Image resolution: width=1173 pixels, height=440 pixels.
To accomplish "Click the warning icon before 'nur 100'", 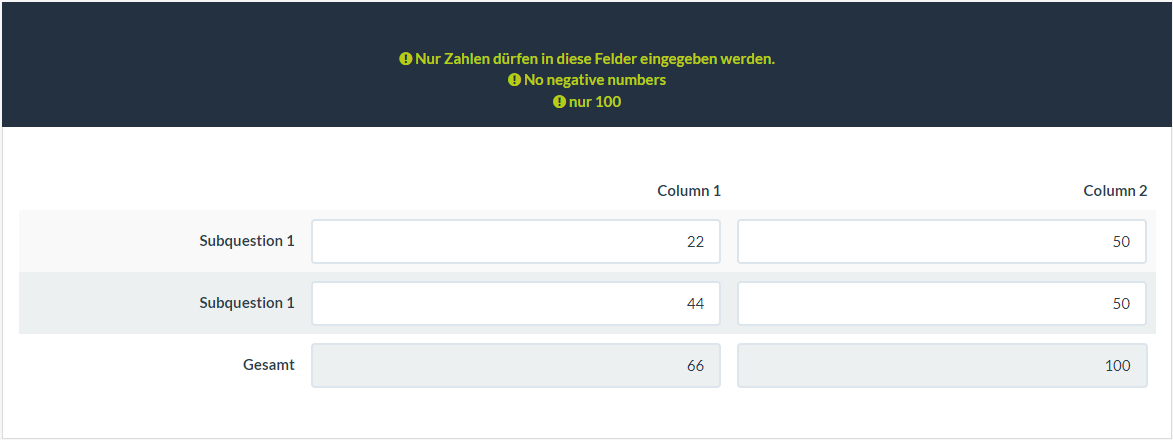I will 559,102.
